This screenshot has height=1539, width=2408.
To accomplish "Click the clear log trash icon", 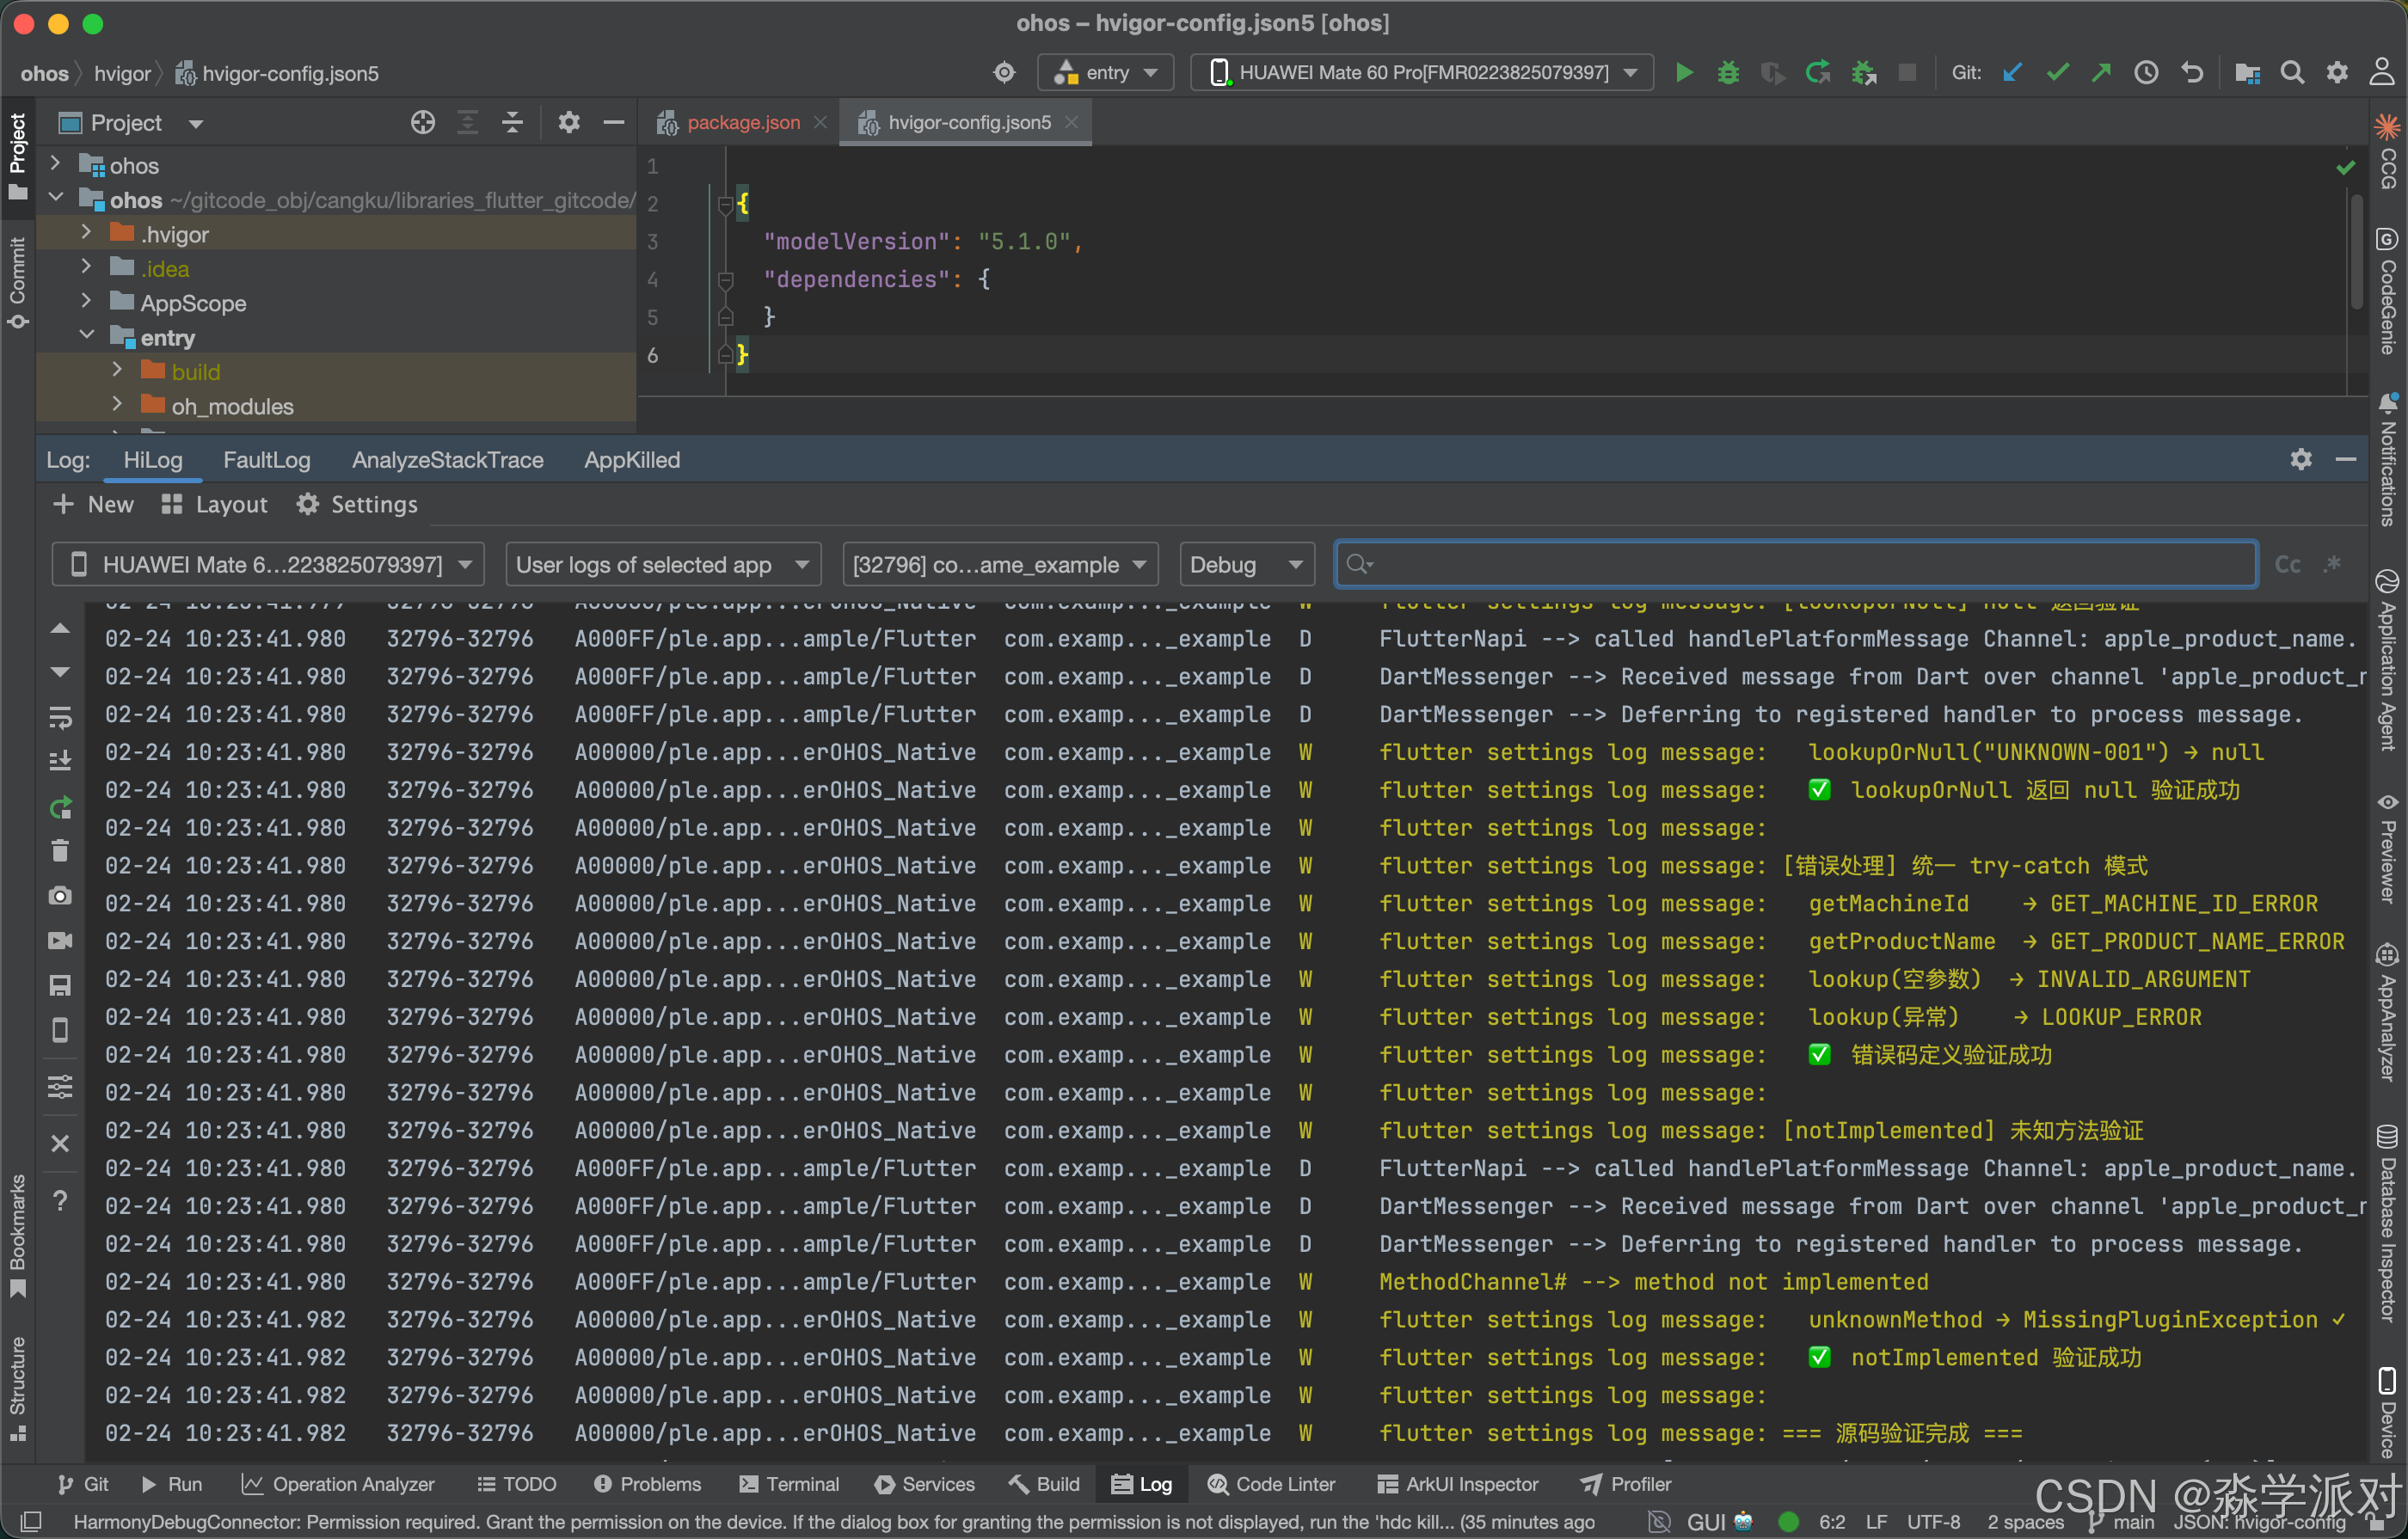I will click(x=60, y=851).
